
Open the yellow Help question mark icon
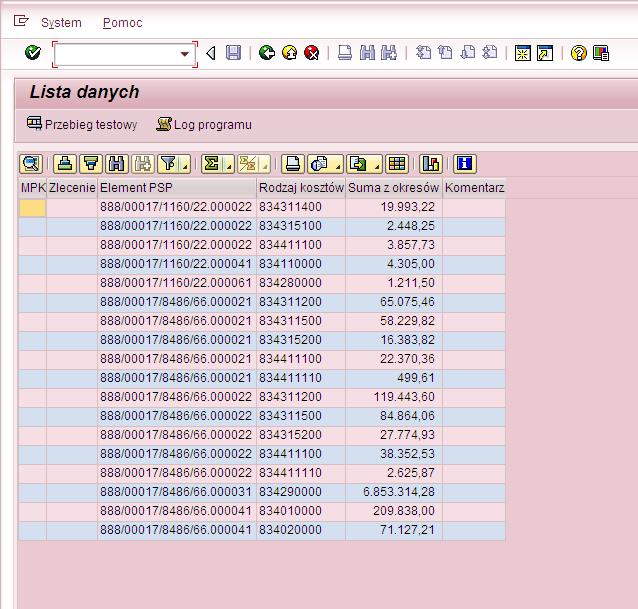579,53
